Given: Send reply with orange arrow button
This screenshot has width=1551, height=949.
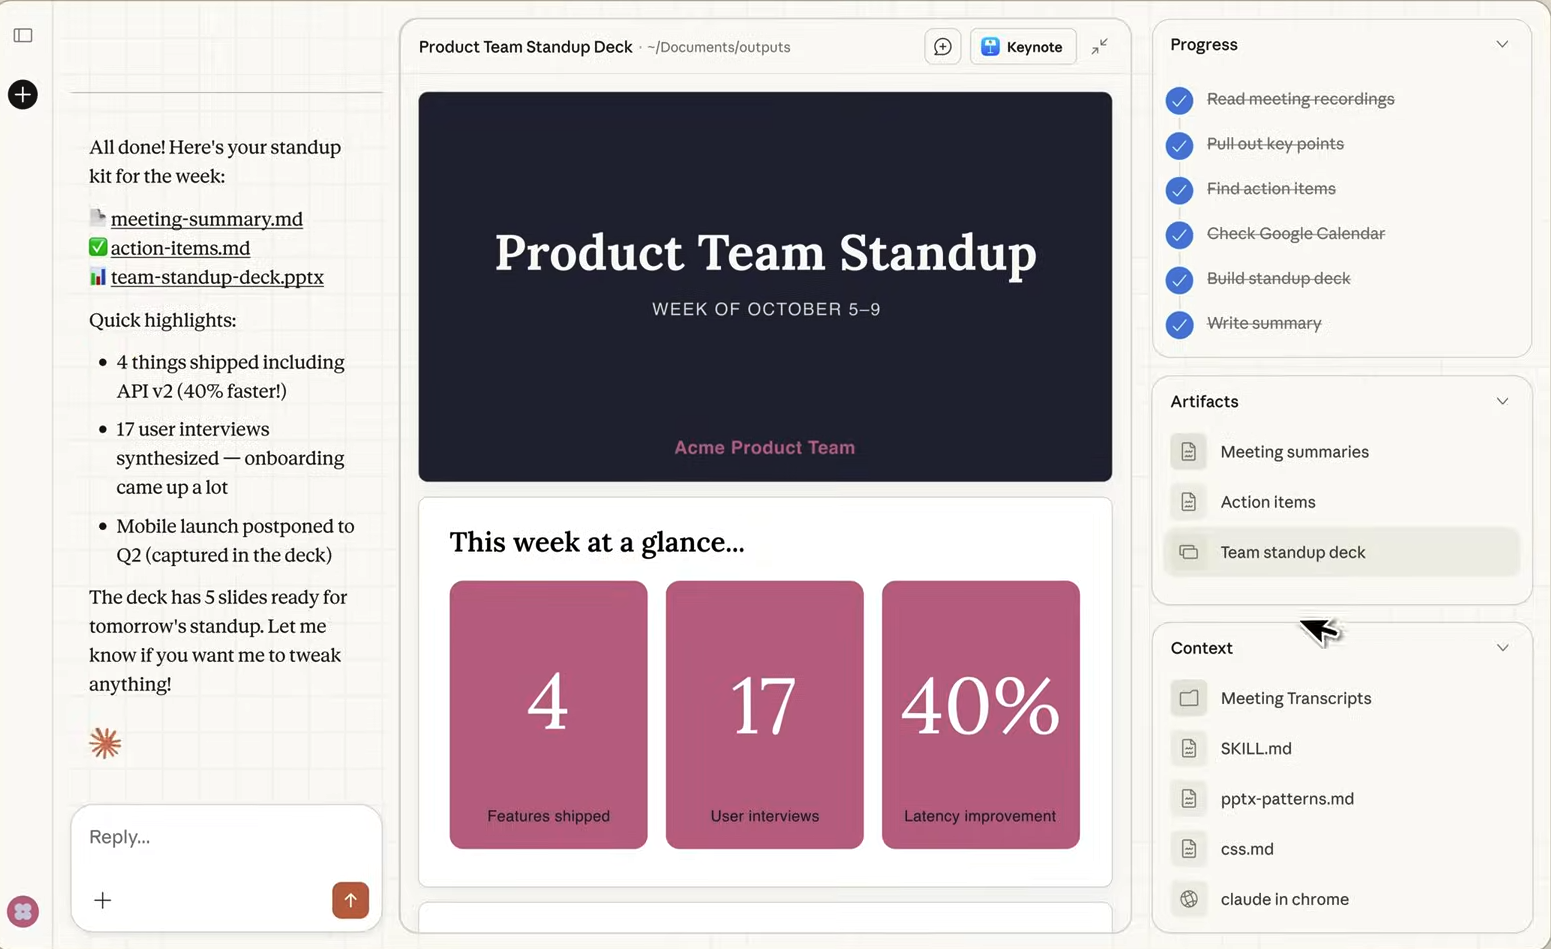Looking at the screenshot, I should coord(350,900).
